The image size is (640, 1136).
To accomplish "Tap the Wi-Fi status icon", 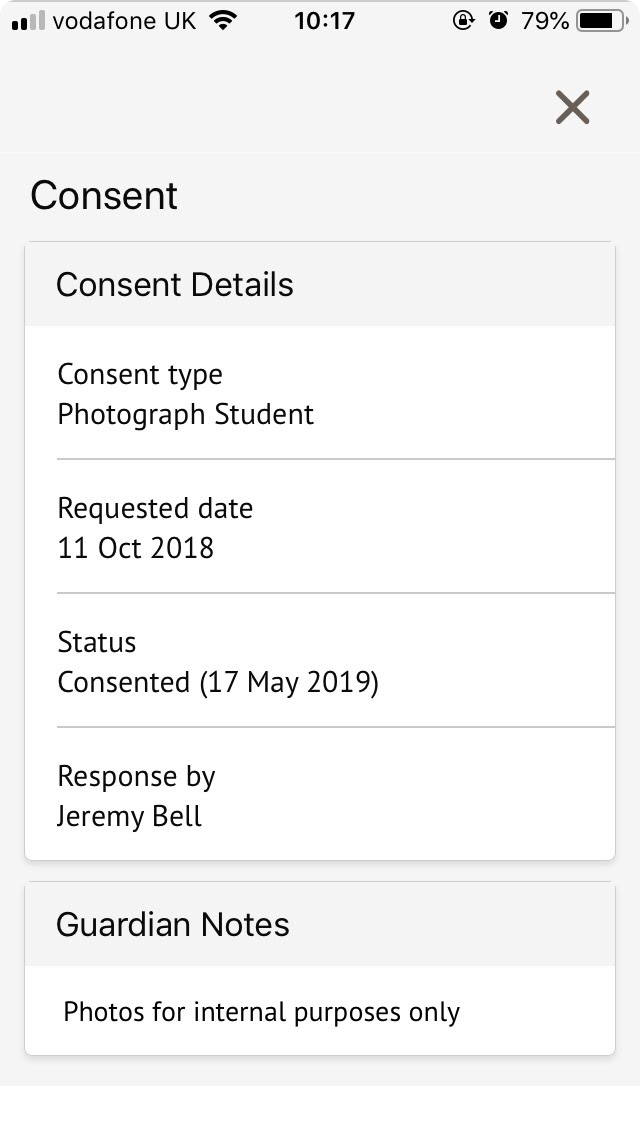I will click(225, 21).
